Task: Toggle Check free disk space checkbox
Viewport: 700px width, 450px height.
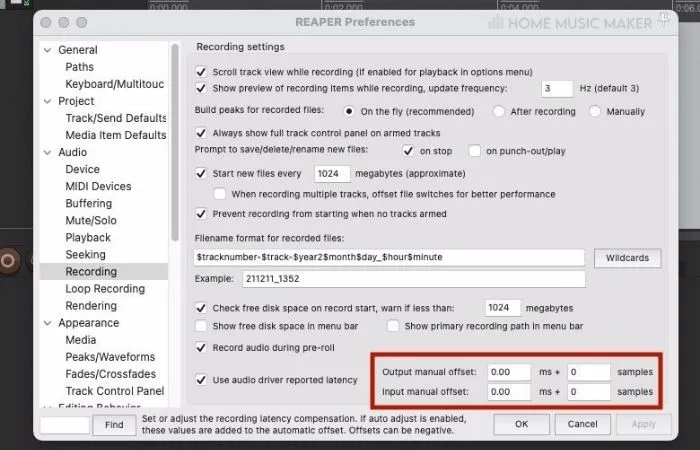Action: 201,308
